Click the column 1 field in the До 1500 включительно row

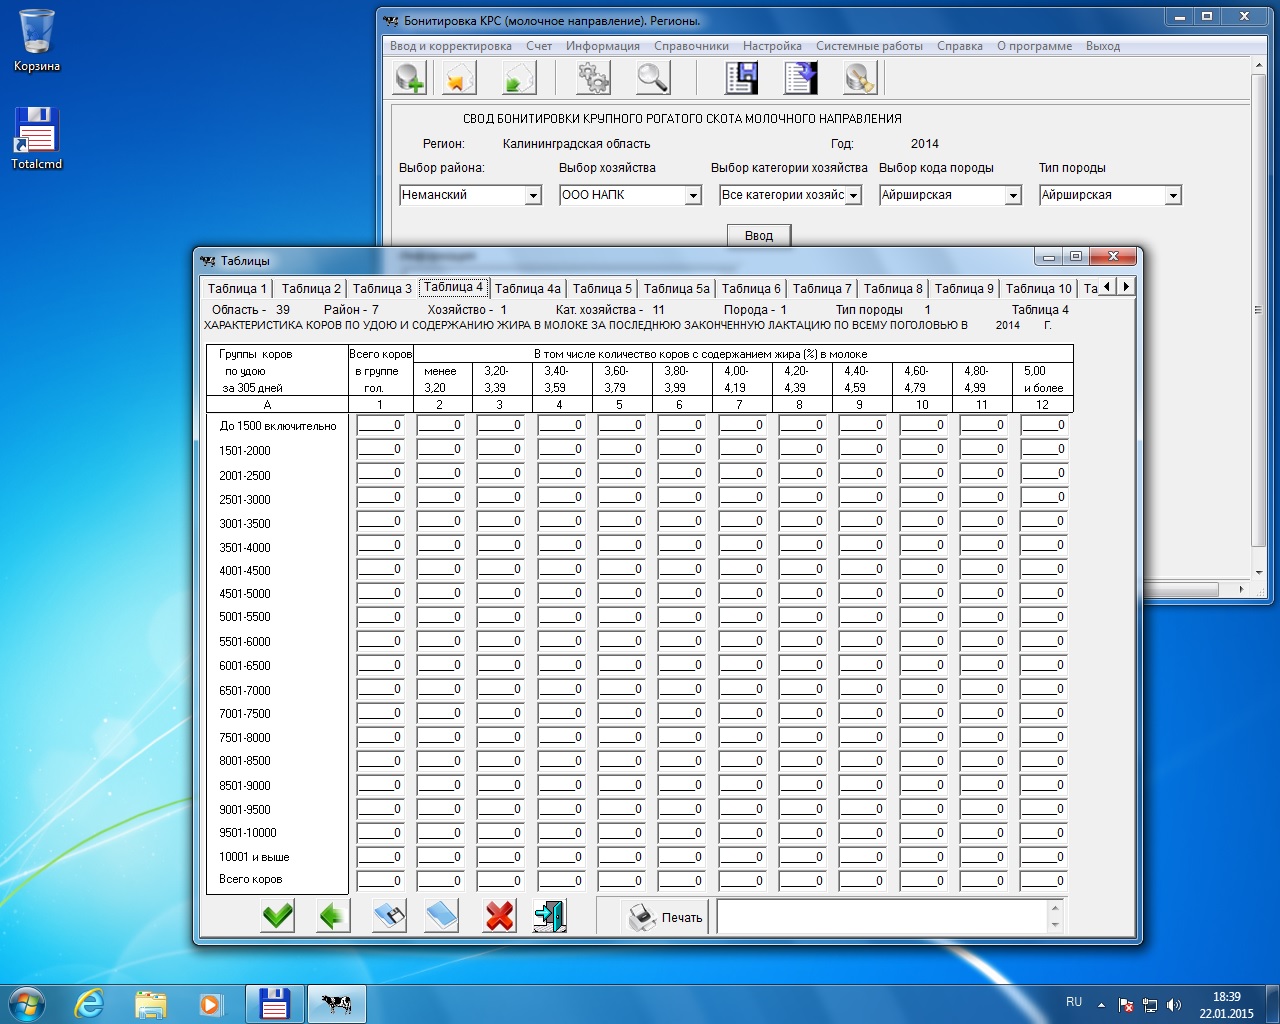click(x=380, y=425)
